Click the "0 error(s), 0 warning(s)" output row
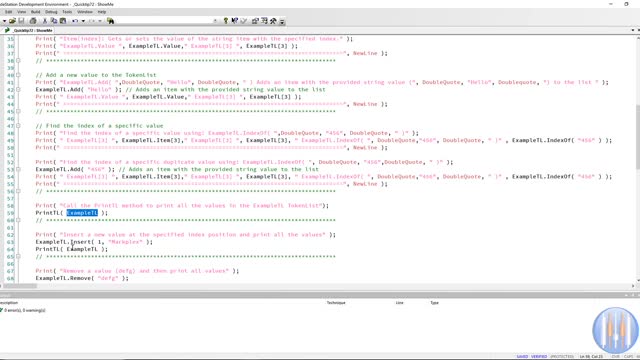 coord(24,311)
